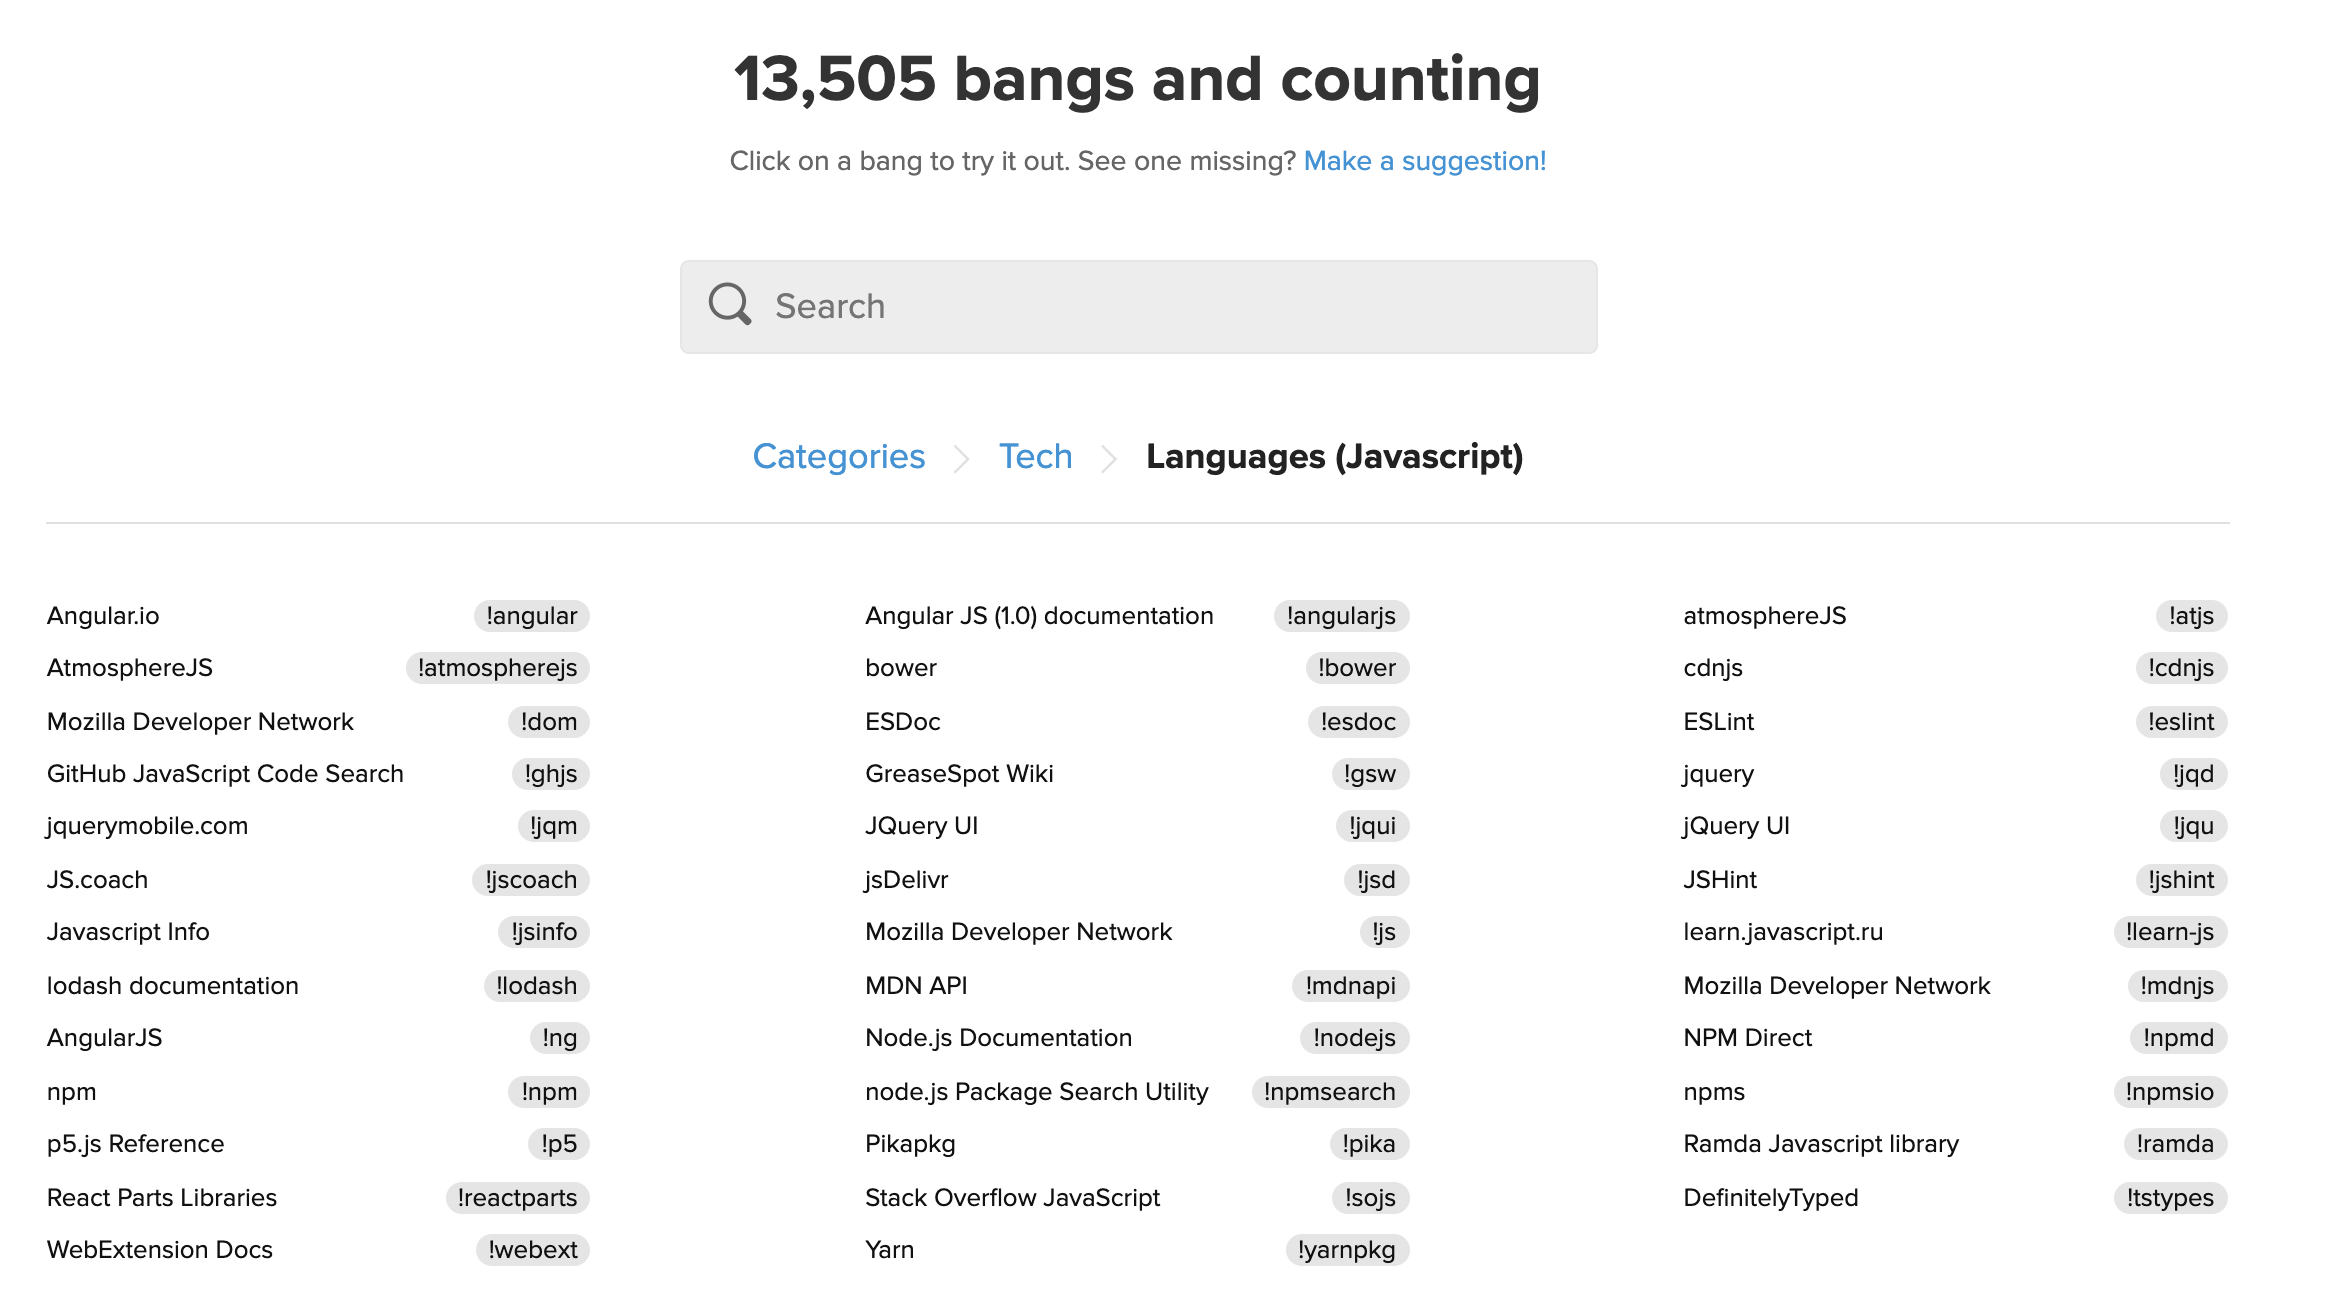Try the !js bang badge
Image resolution: width=2352 pixels, height=1316 pixels.
(1384, 932)
